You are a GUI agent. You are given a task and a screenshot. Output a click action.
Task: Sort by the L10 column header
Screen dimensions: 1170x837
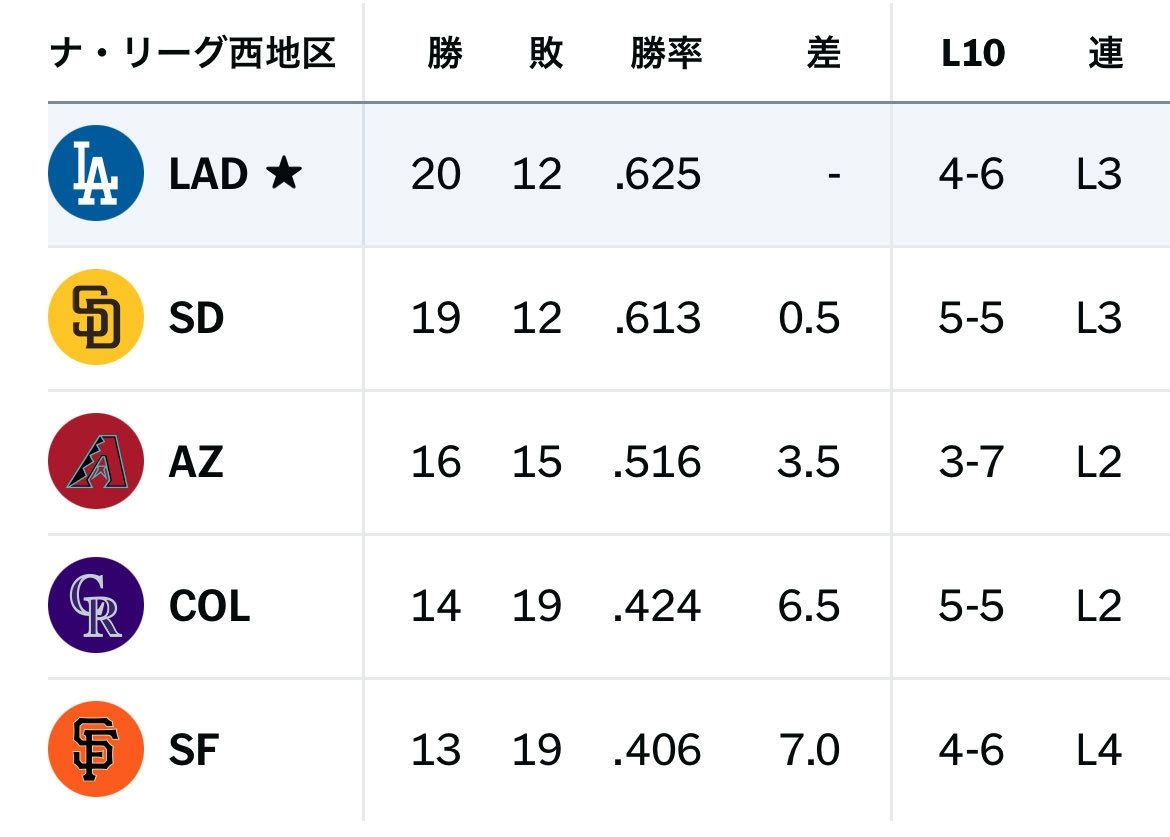pos(973,53)
